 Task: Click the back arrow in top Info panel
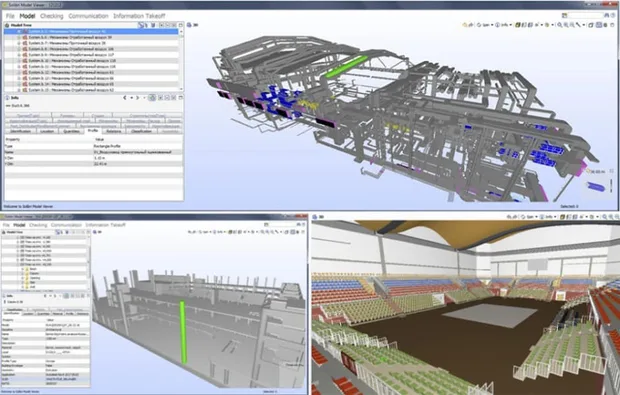(125, 98)
